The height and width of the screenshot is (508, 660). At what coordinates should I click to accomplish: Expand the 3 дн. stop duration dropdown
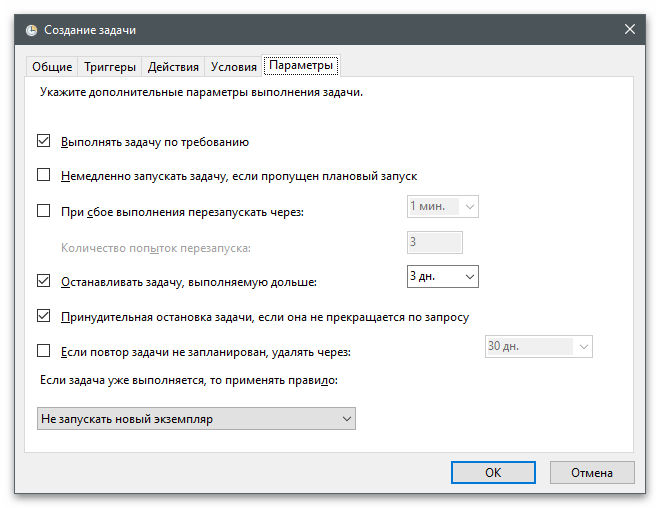(x=442, y=277)
